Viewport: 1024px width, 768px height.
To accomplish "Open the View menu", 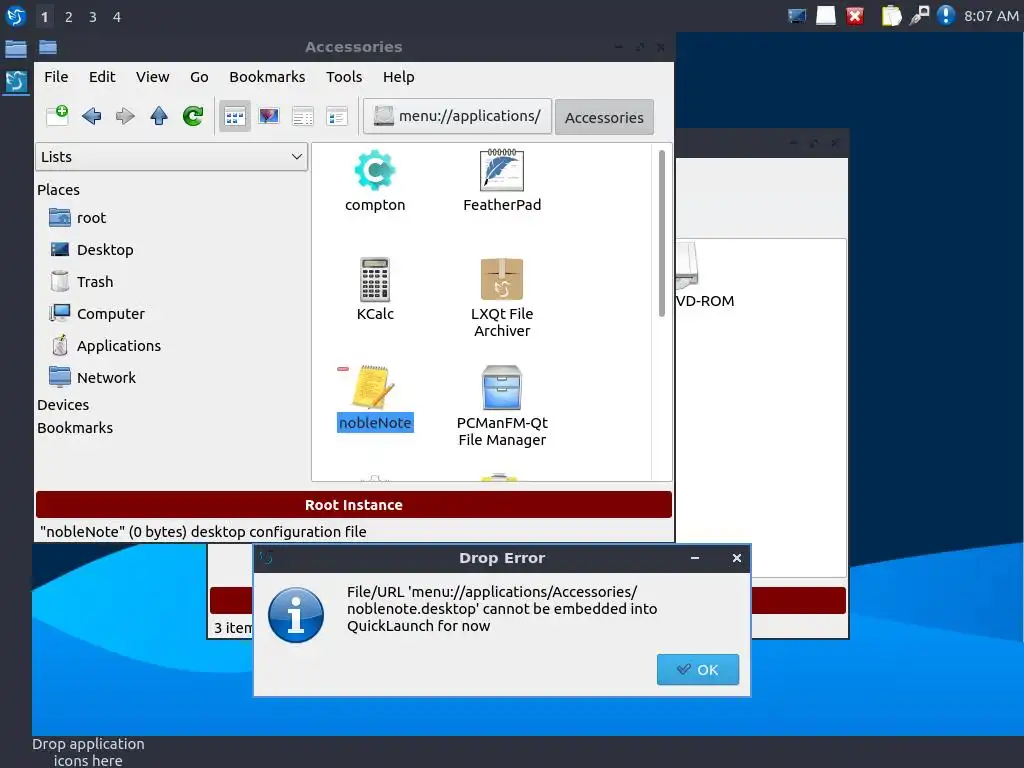I will [152, 77].
